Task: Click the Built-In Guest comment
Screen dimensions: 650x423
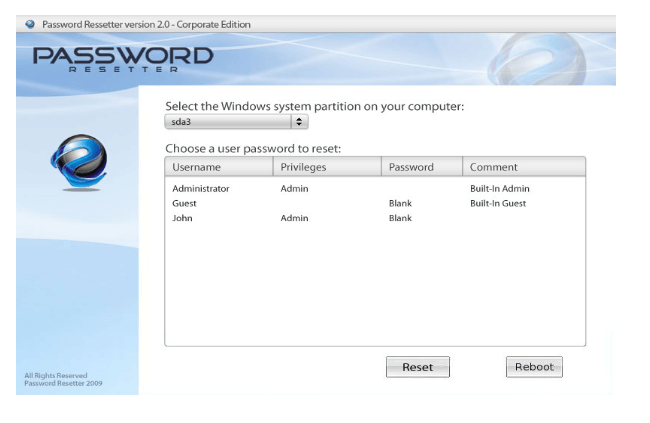Action: [498, 203]
